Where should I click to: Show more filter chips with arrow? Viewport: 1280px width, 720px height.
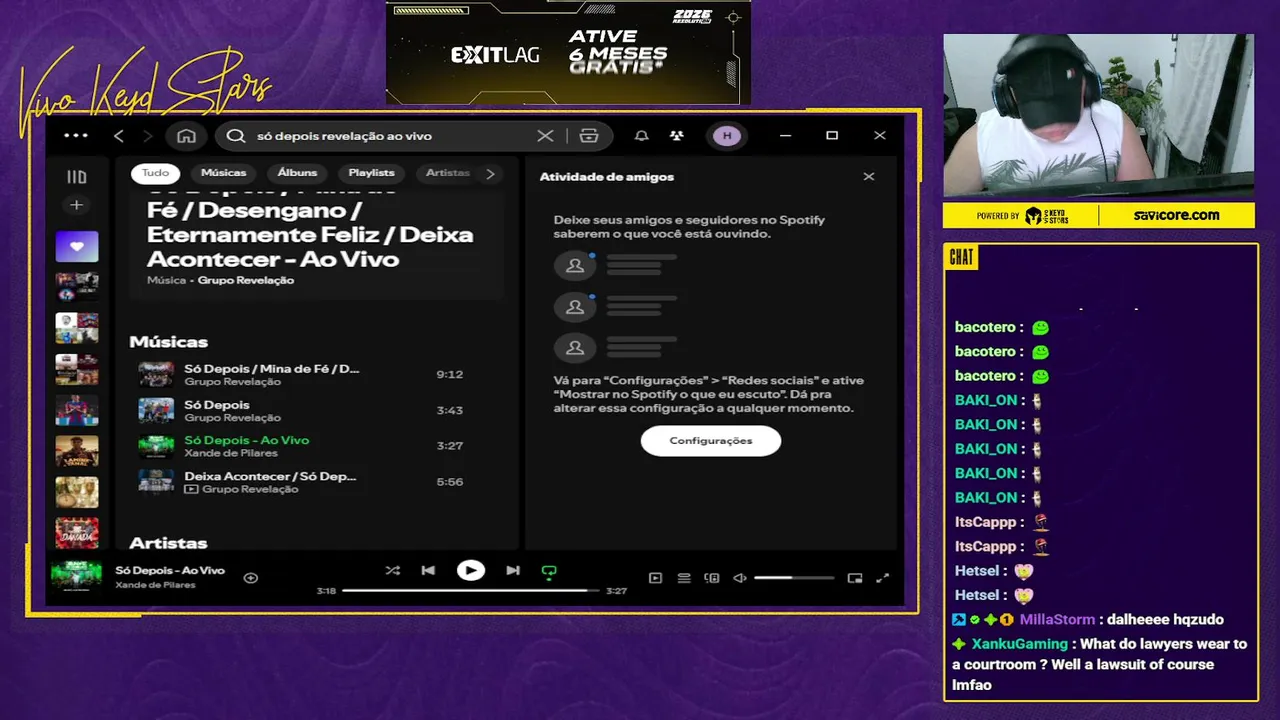click(x=490, y=173)
